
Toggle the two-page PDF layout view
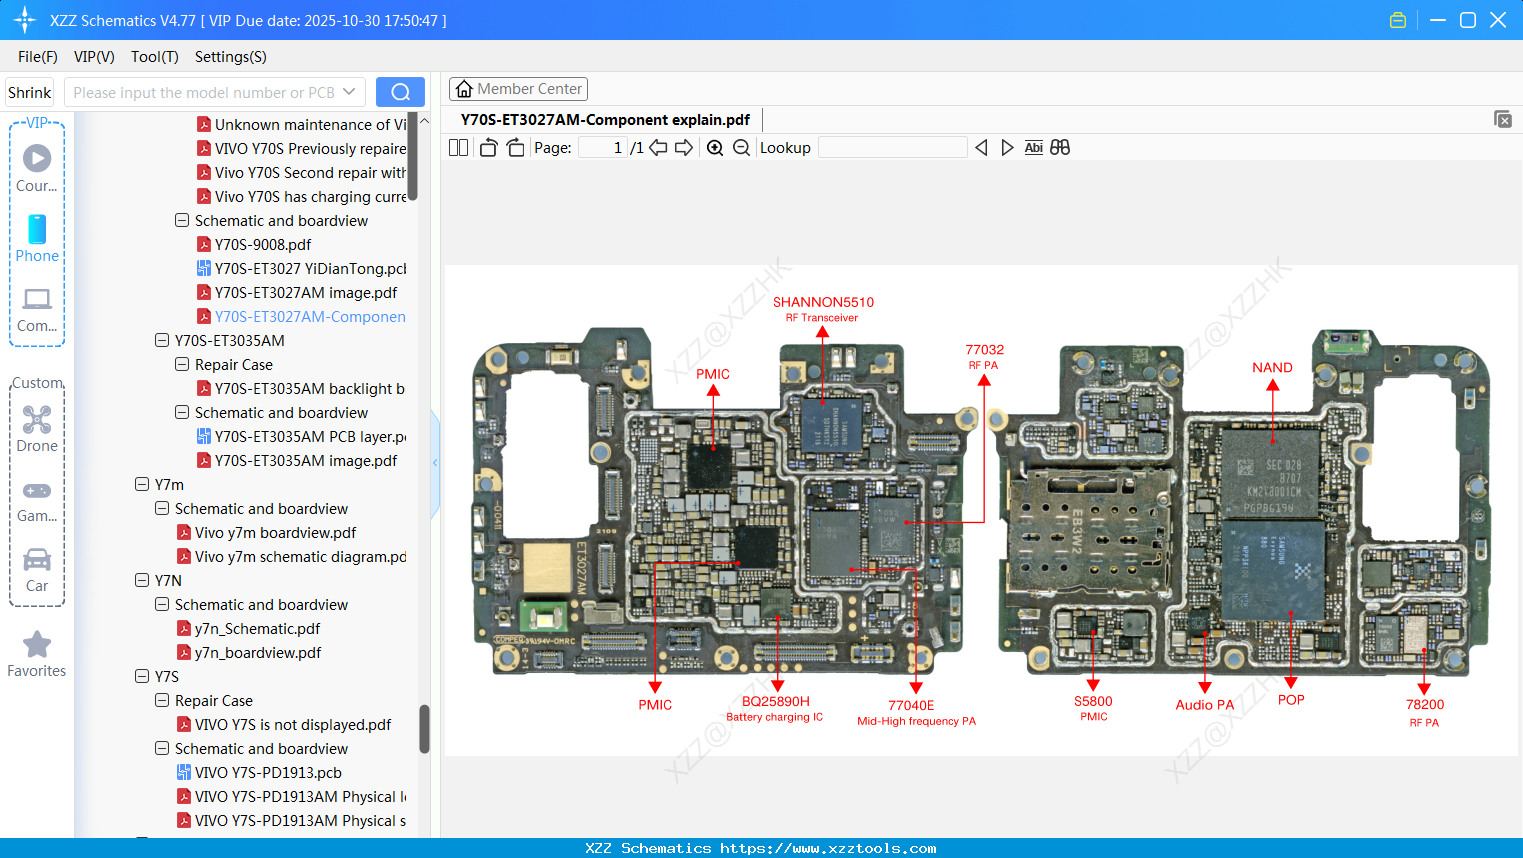(458, 147)
